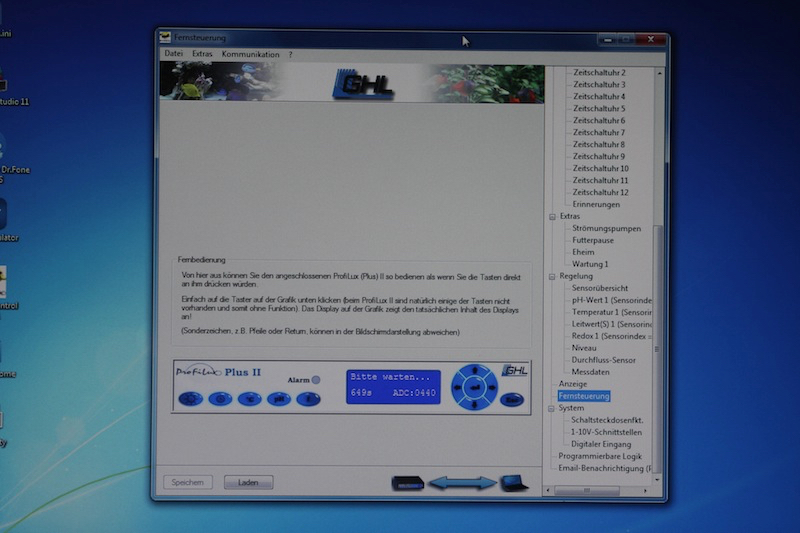Collapse the Regelung tree node
The width and height of the screenshot is (800, 533).
552,276
